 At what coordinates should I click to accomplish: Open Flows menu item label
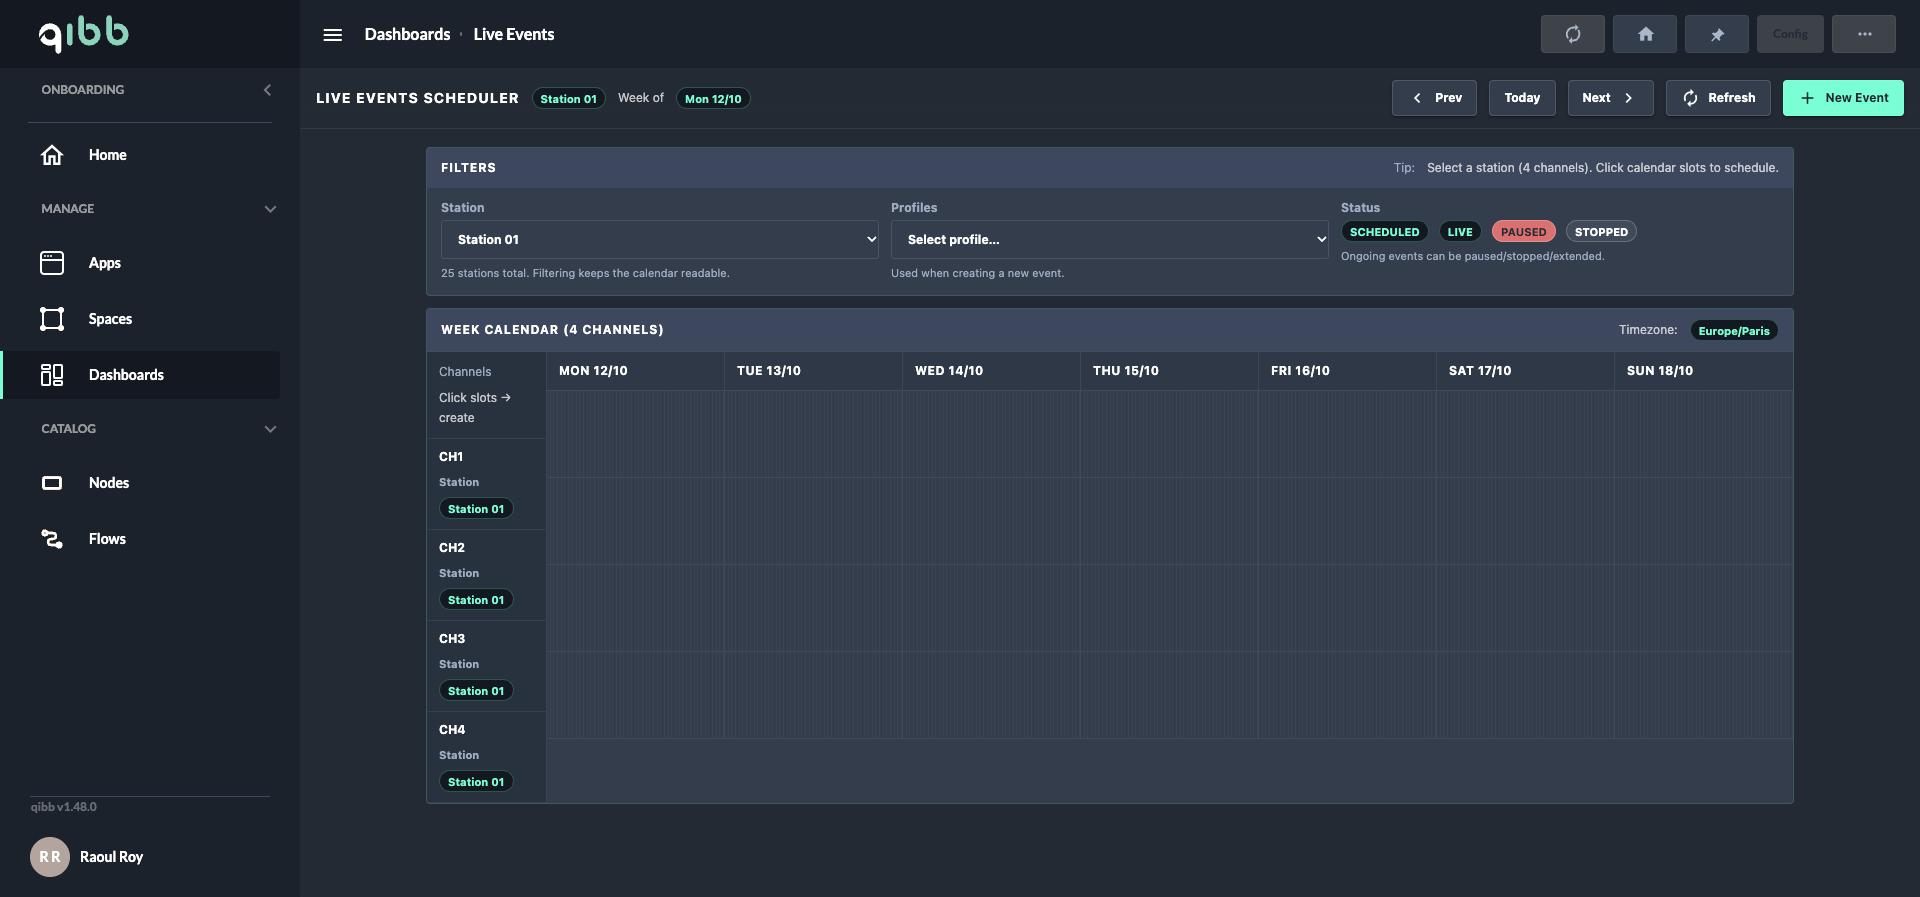tap(107, 539)
